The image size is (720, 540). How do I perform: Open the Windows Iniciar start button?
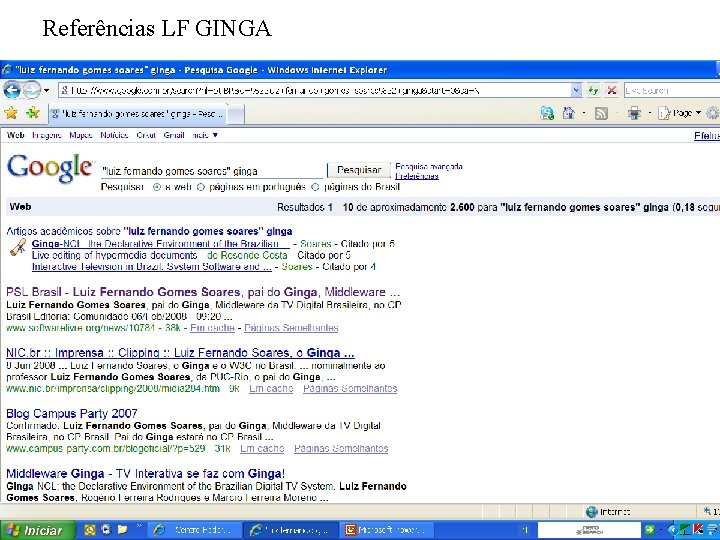pyautogui.click(x=37, y=530)
